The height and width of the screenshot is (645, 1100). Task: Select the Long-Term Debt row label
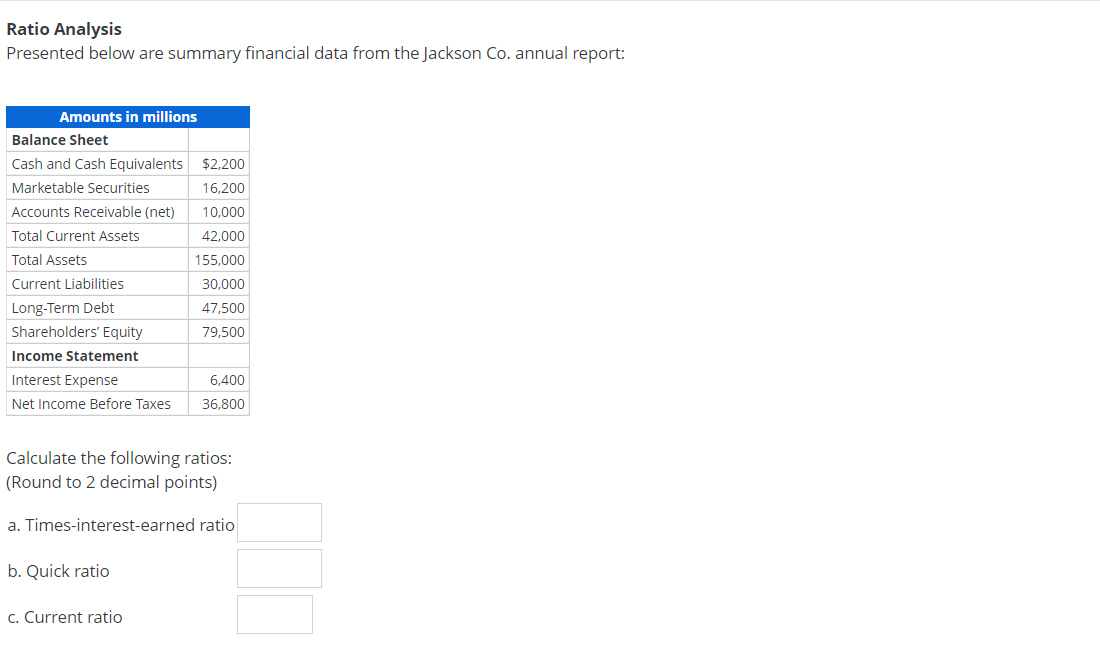pyautogui.click(x=62, y=307)
